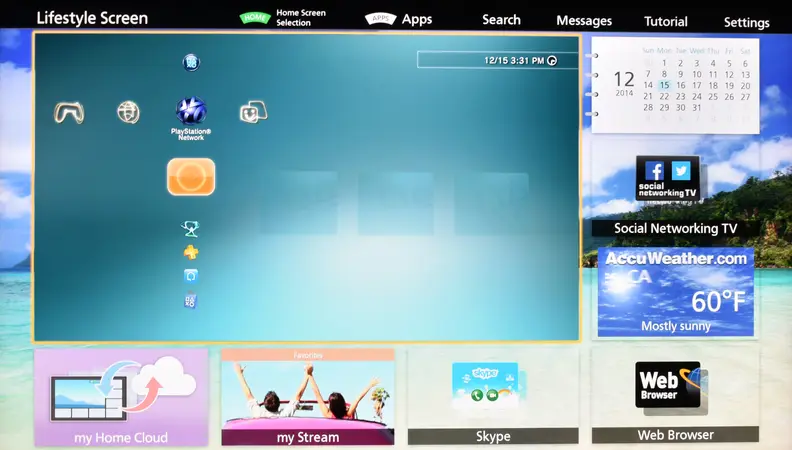792x450 pixels.
Task: Click the 60°F temperature reading
Action: tap(718, 302)
